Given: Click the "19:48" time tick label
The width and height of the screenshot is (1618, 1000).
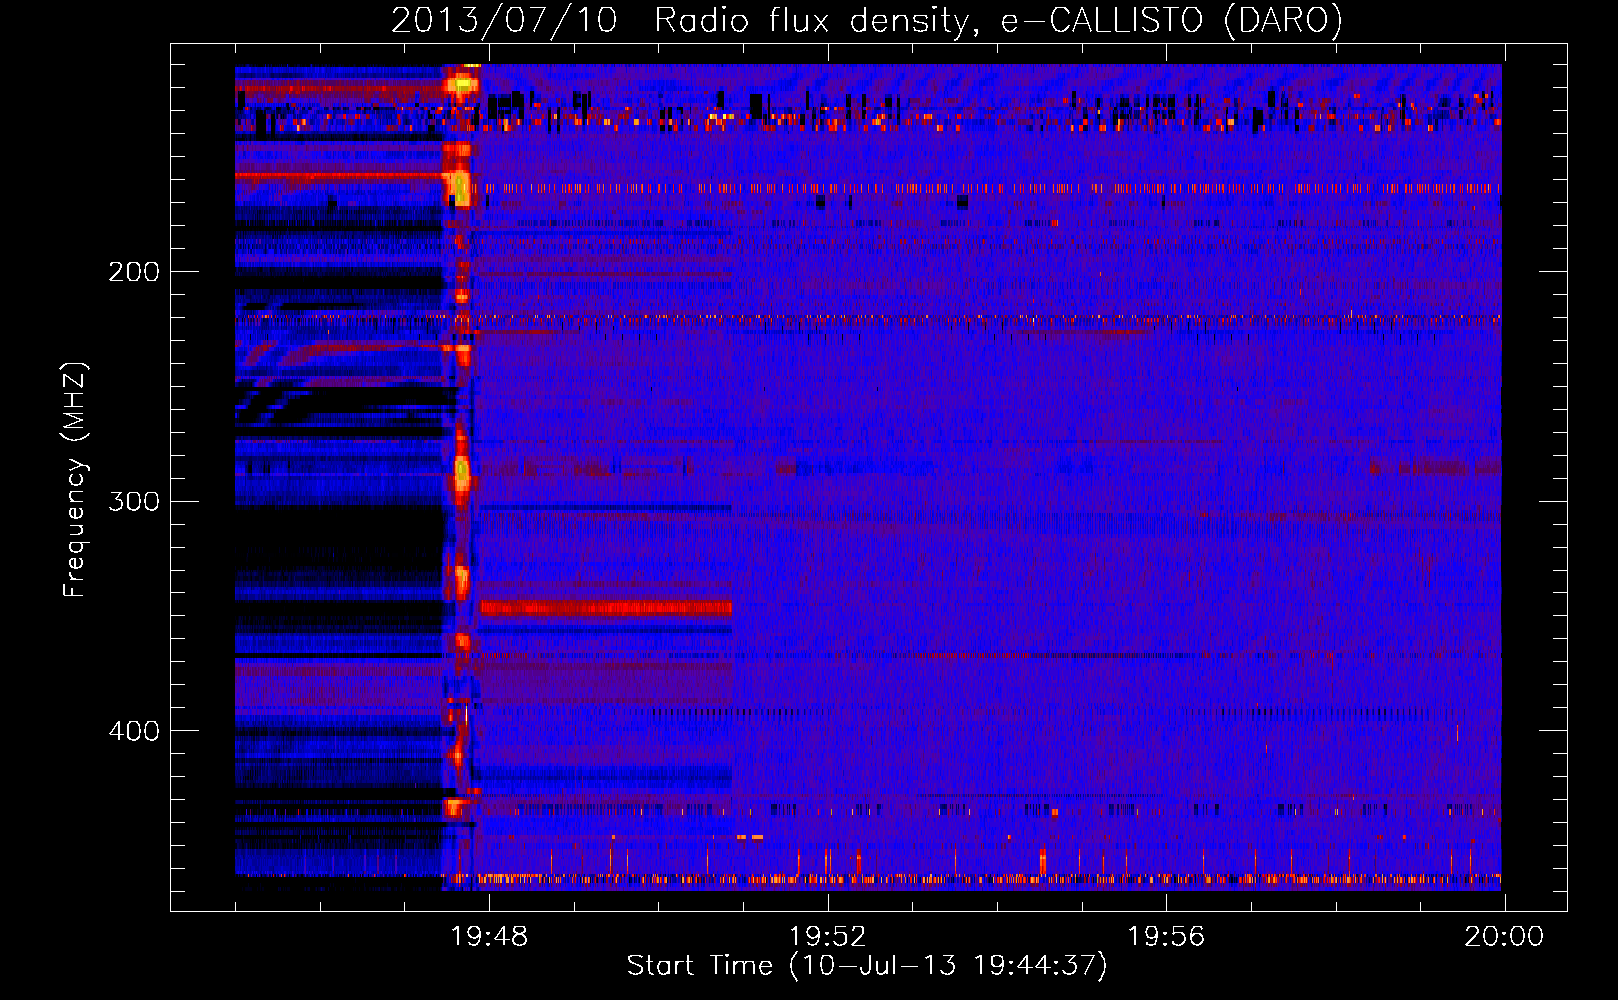Looking at the screenshot, I should click(x=489, y=936).
